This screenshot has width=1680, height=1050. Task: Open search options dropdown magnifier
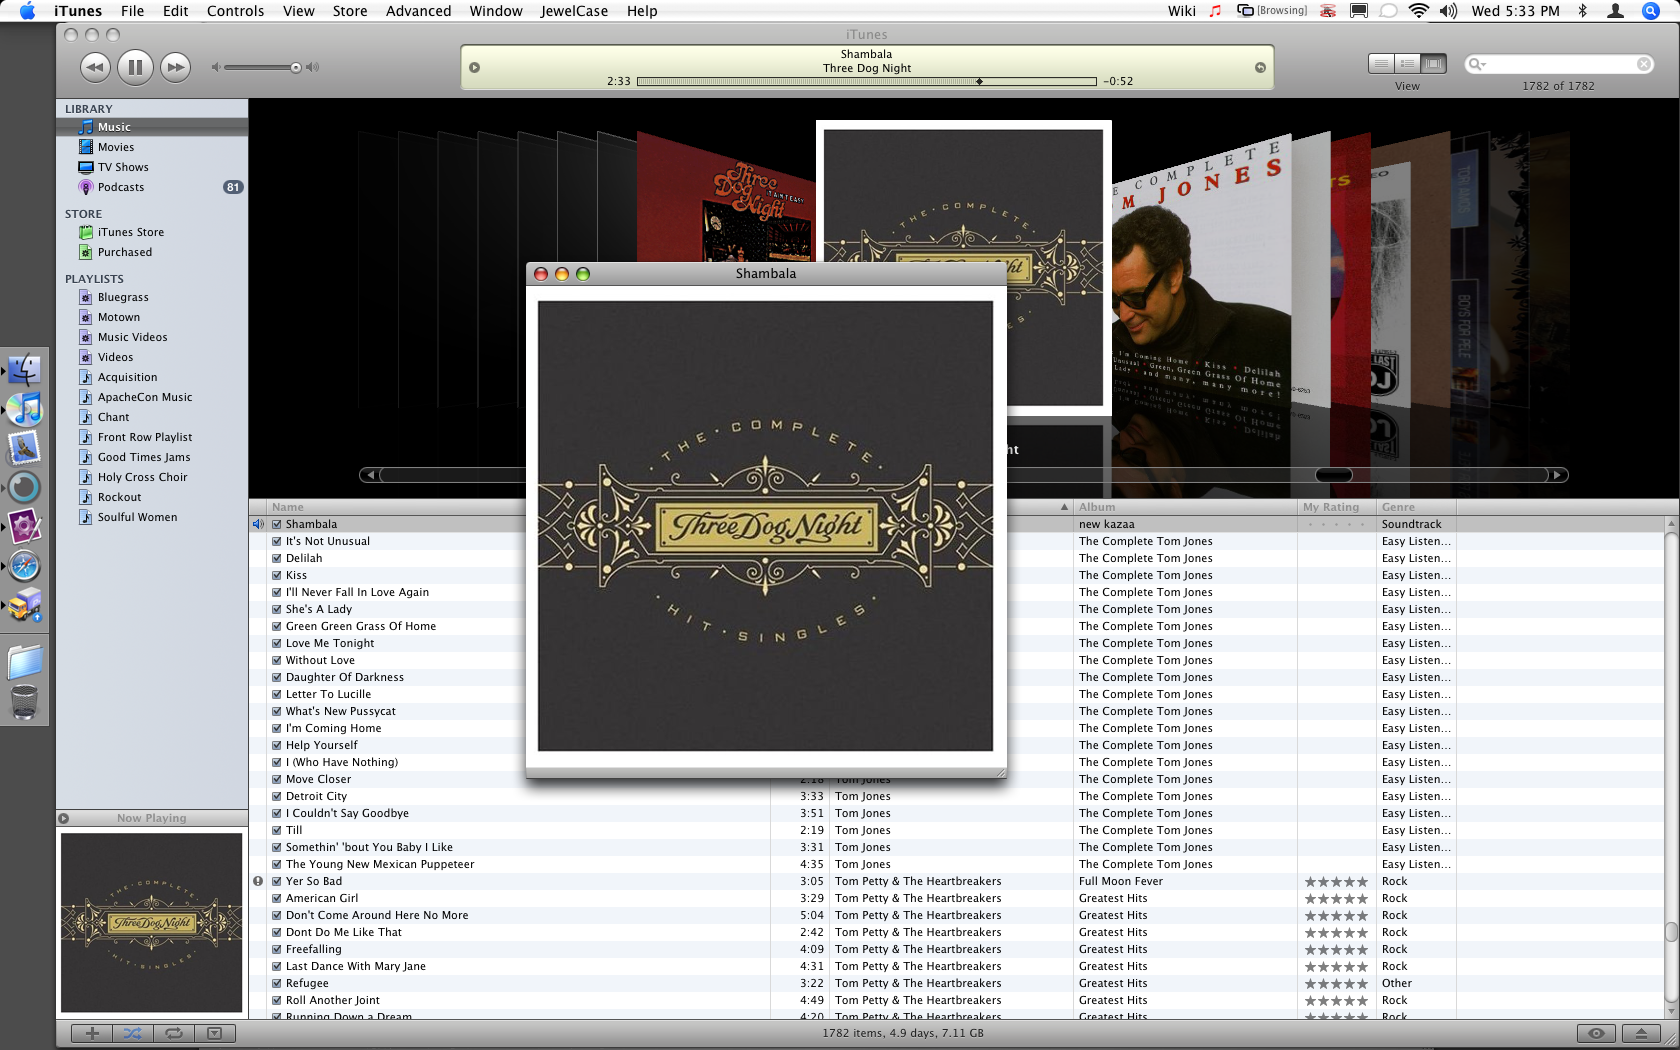[1476, 64]
